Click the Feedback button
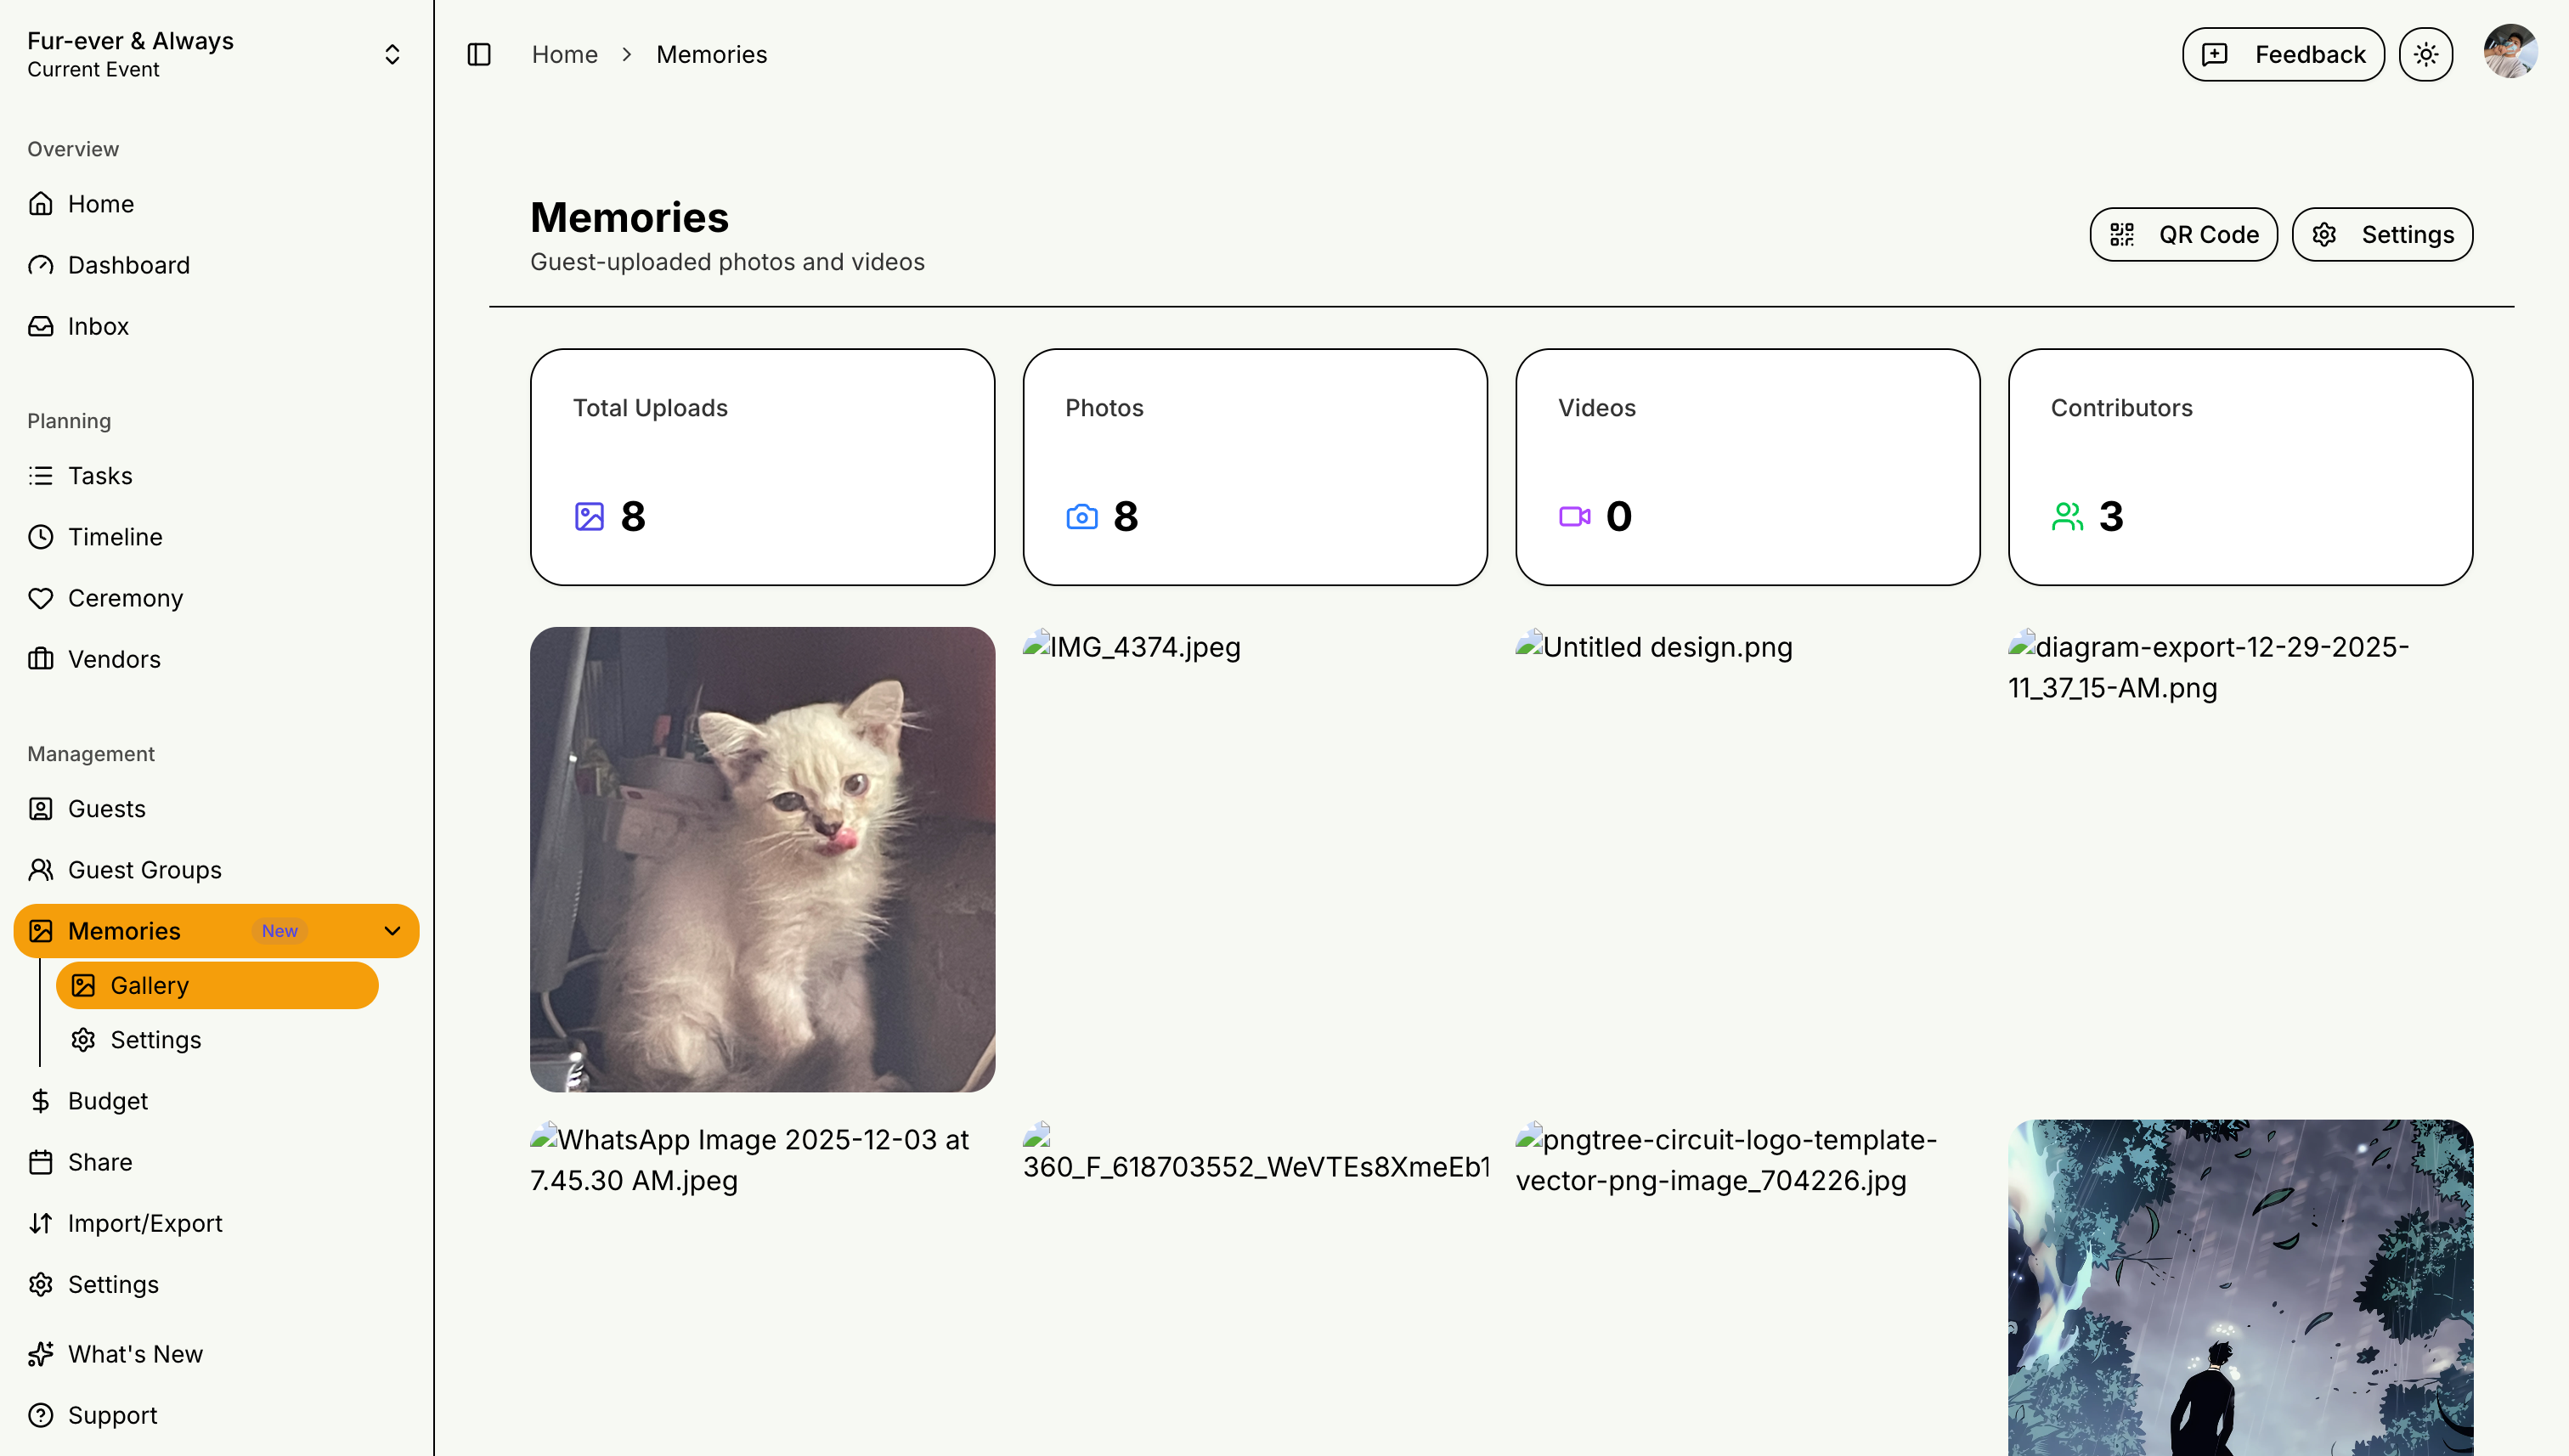2569x1456 pixels. coord(2282,54)
